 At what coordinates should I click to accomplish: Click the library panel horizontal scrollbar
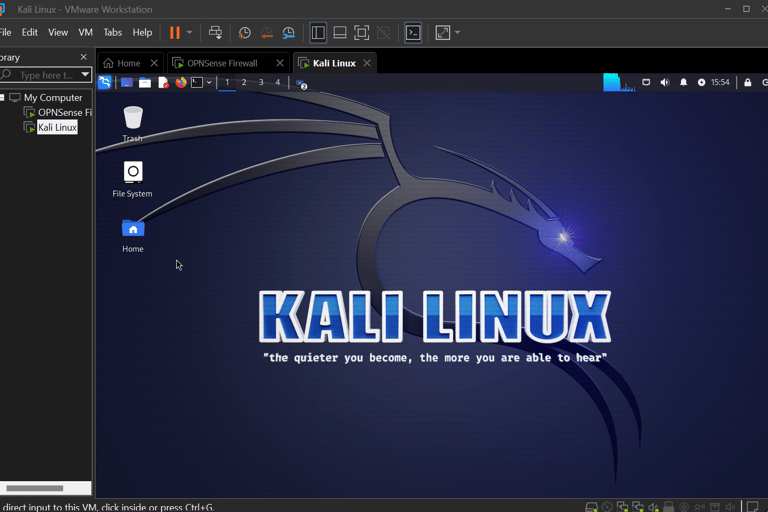pos(35,488)
